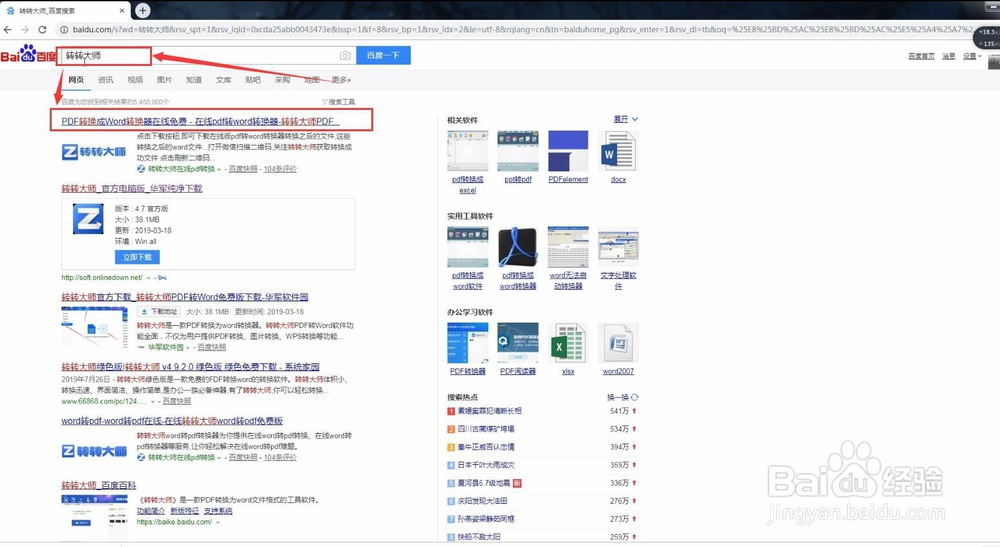Select the 网页 search tab
1000x547 pixels.
76,80
